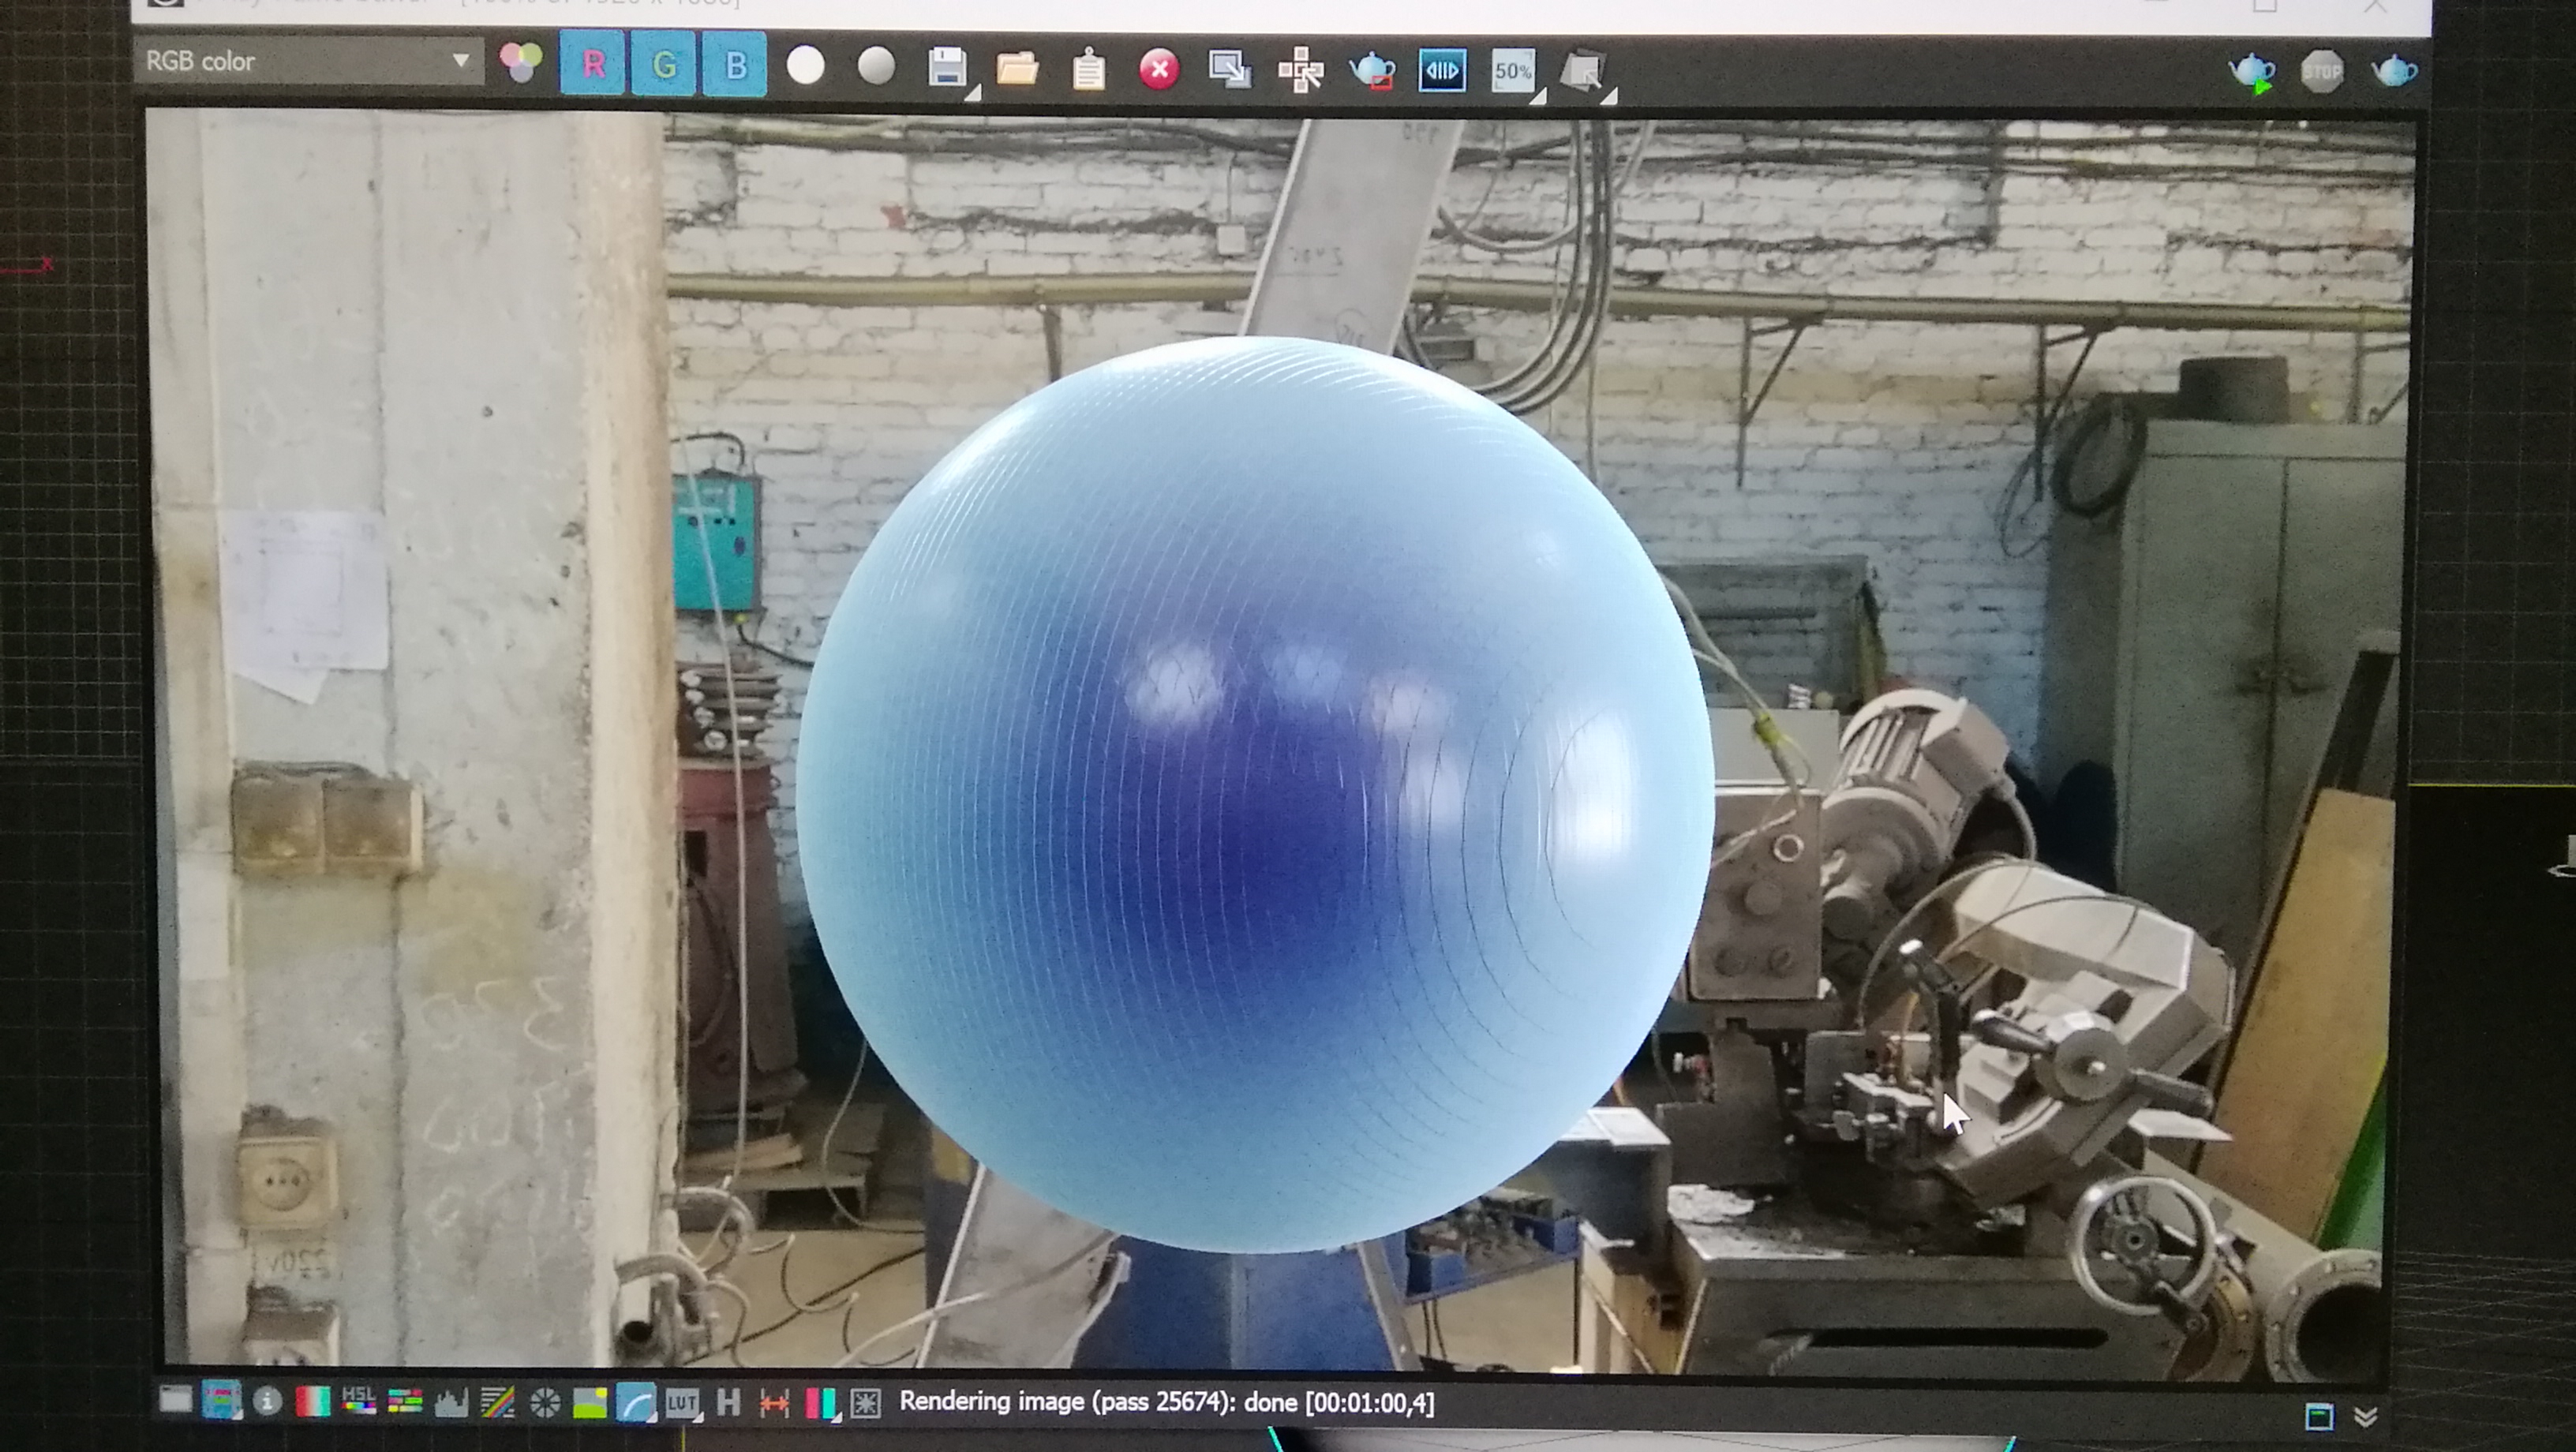
Task: Load image with the folder icon
Action: pyautogui.click(x=1017, y=69)
